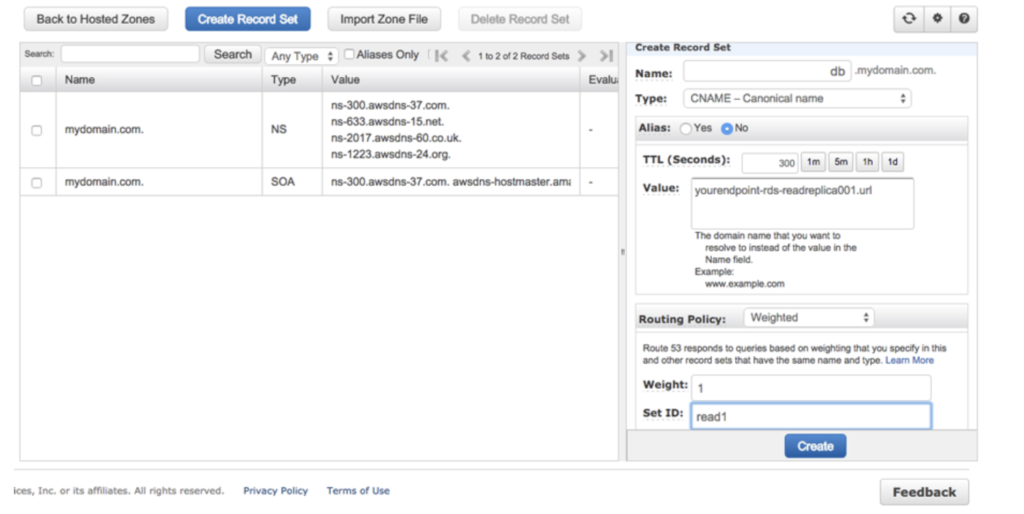Jump to last page of record sets
The height and width of the screenshot is (514, 1024).
coord(606,56)
